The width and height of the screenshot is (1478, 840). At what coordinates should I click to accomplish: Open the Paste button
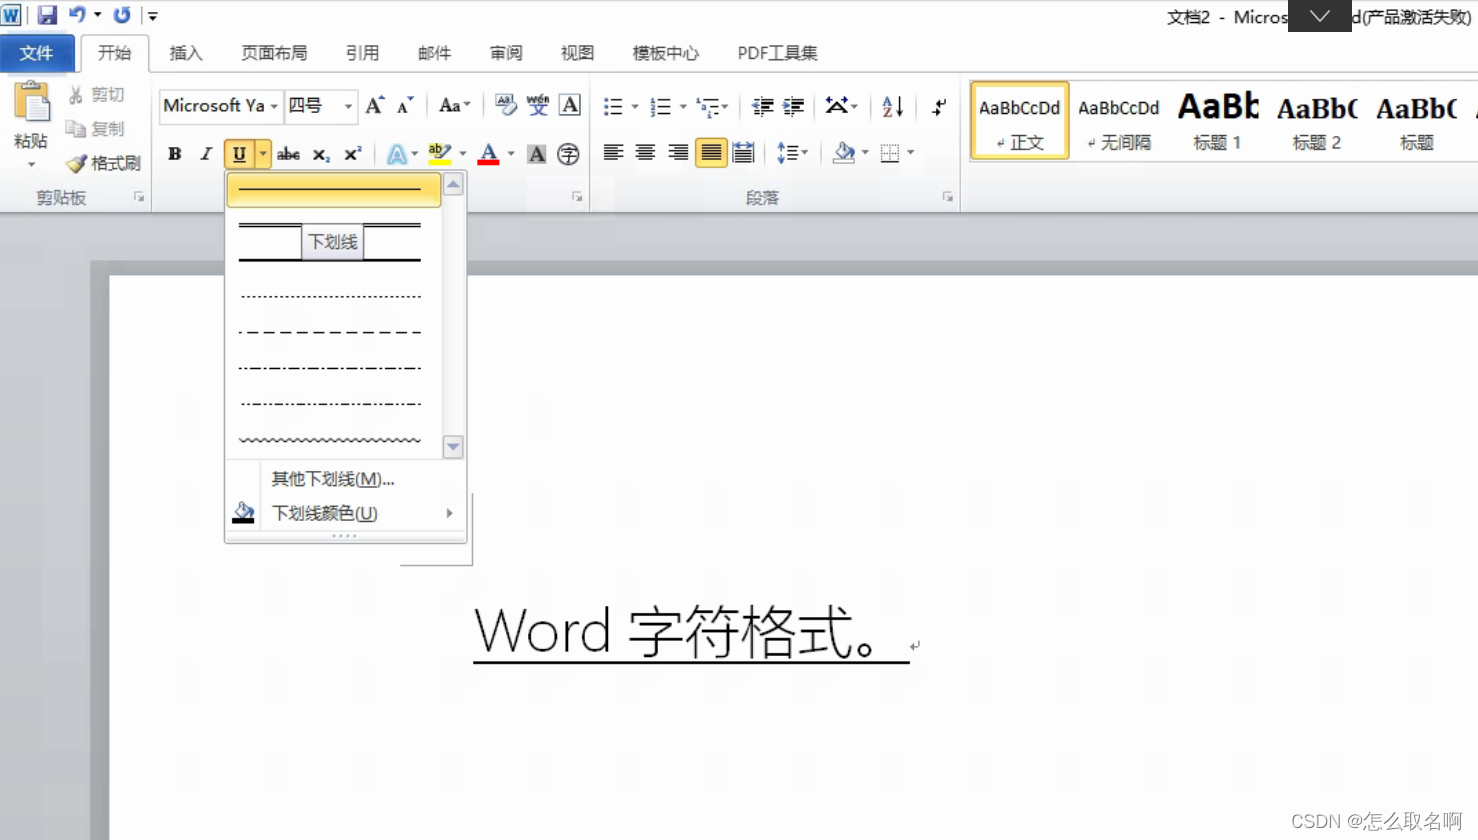click(31, 124)
